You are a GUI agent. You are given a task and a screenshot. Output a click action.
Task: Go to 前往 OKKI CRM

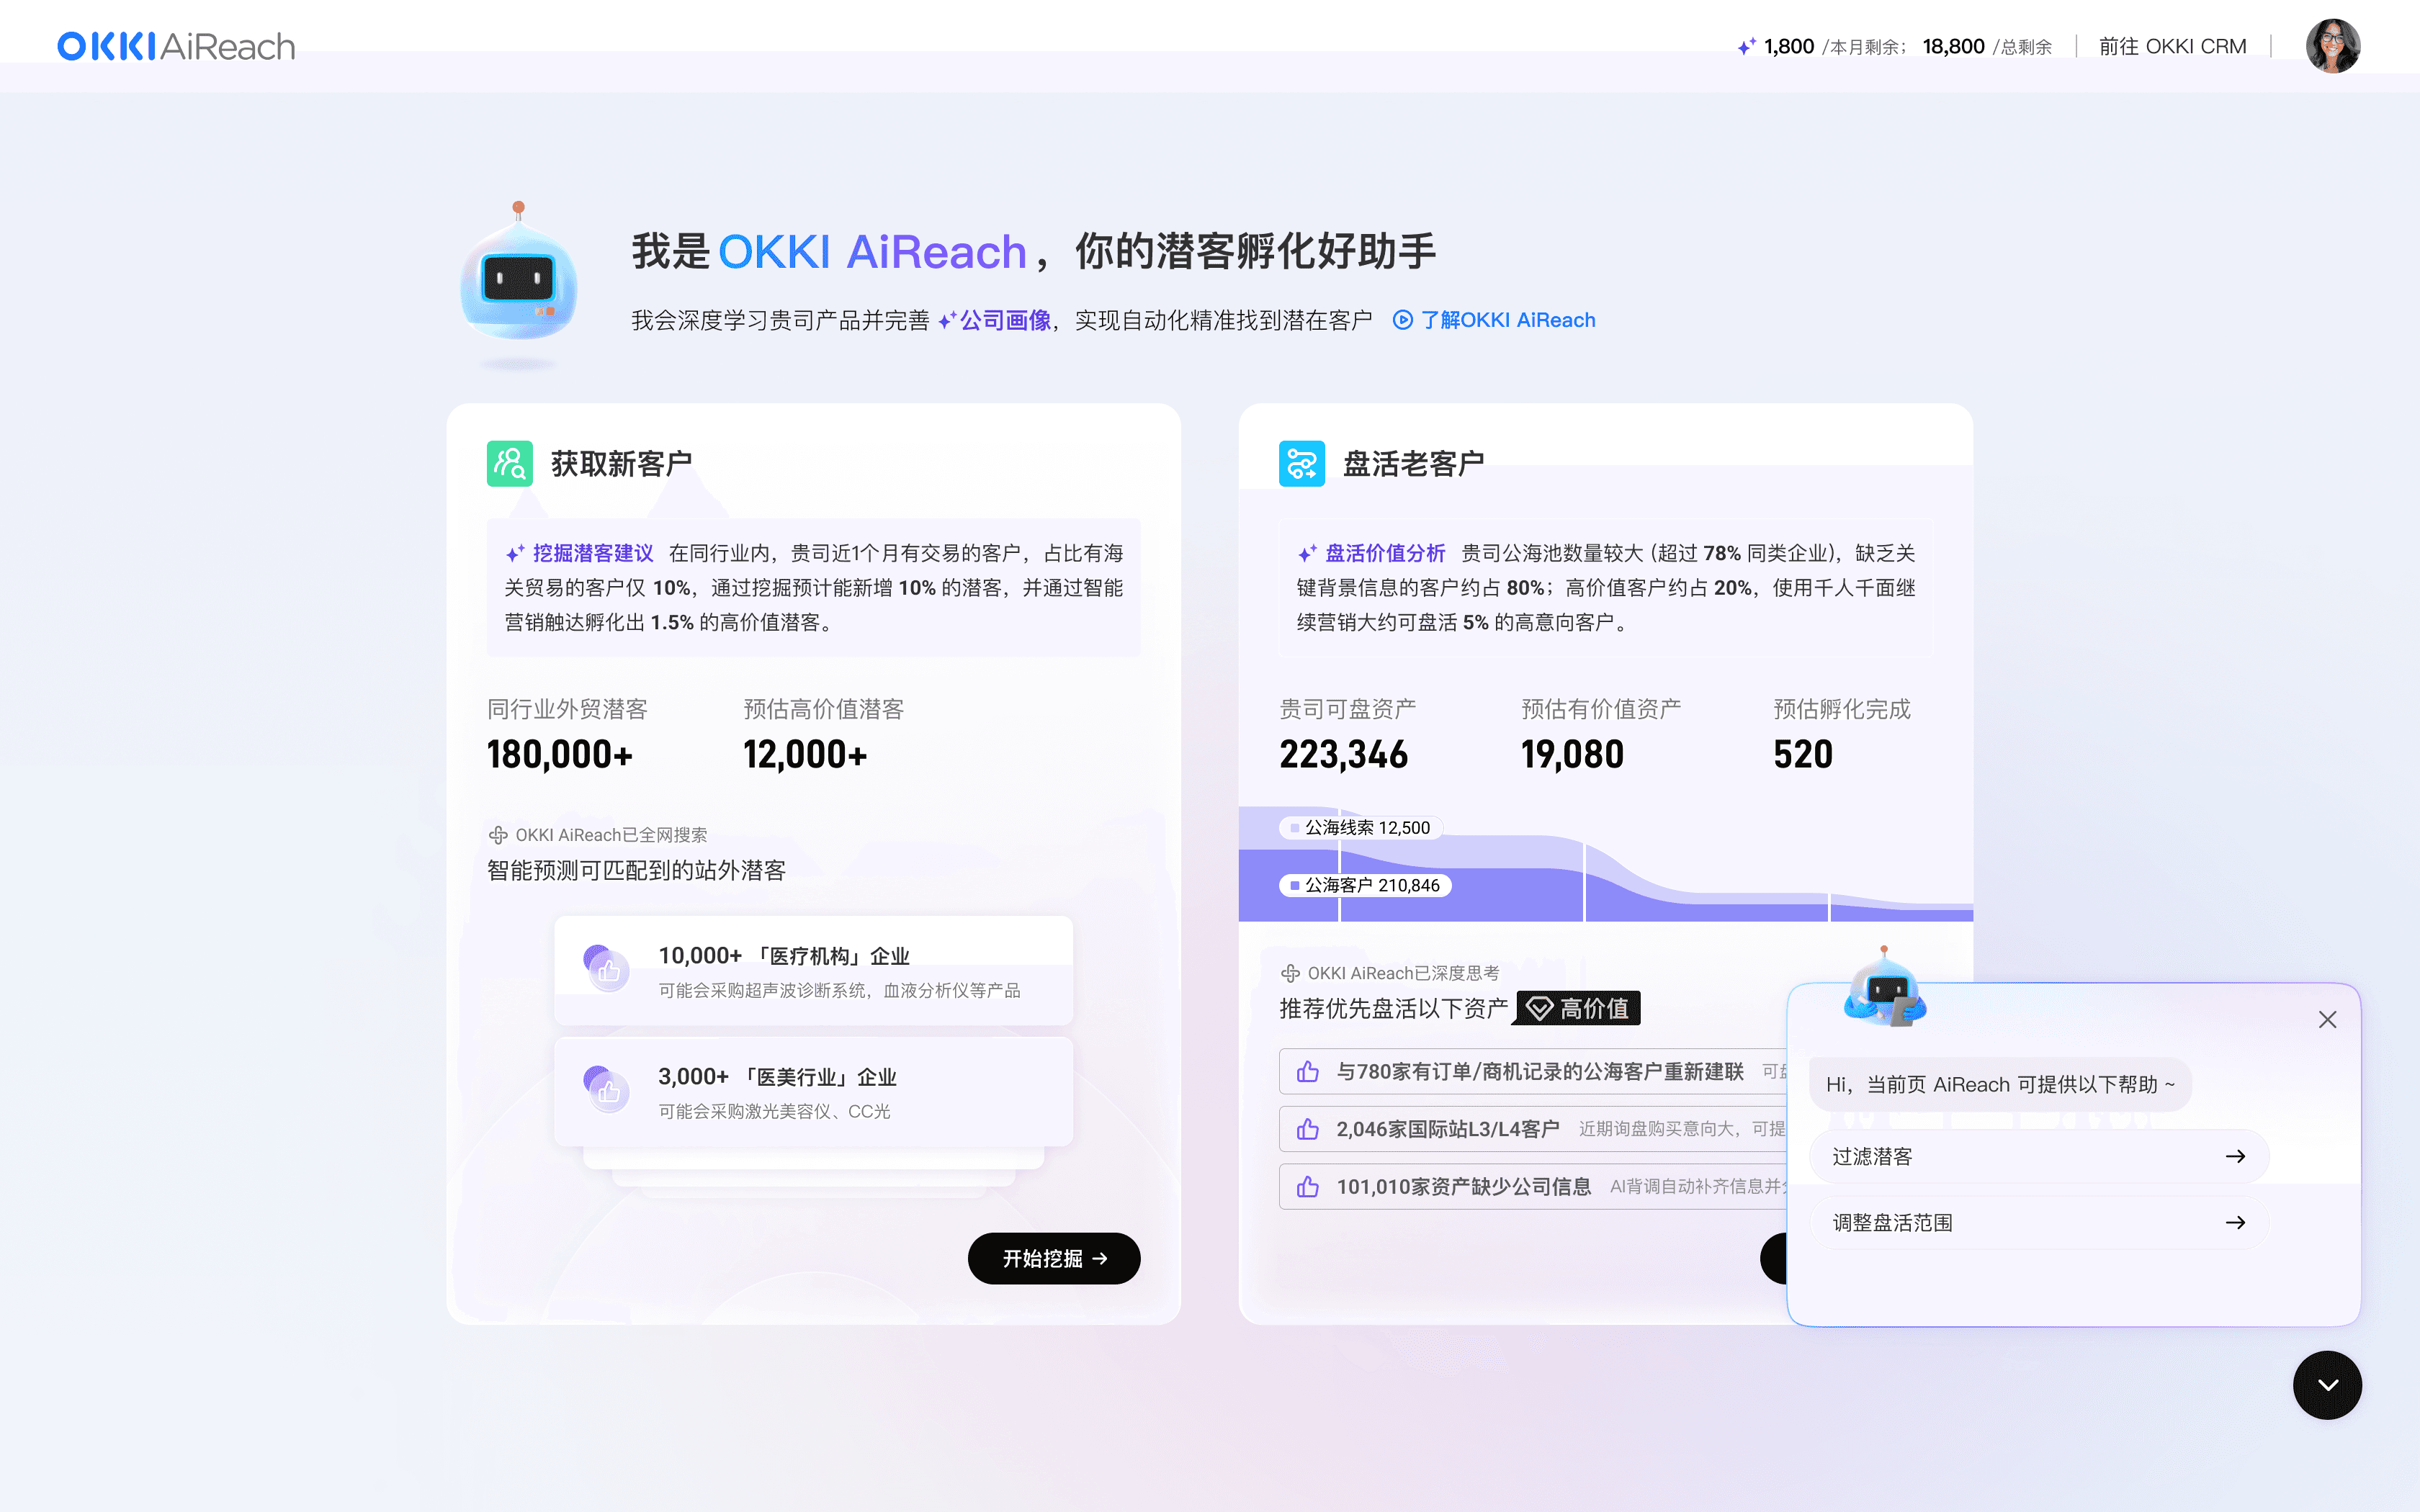2172,47
